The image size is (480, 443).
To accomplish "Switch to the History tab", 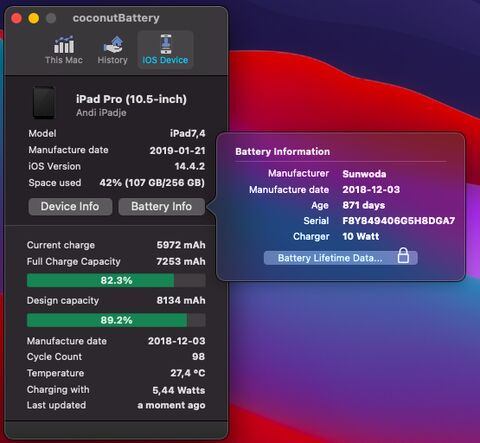I will coord(113,50).
